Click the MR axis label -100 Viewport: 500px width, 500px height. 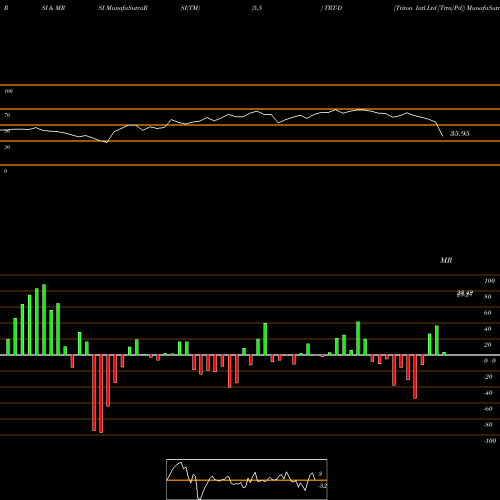tap(490, 441)
